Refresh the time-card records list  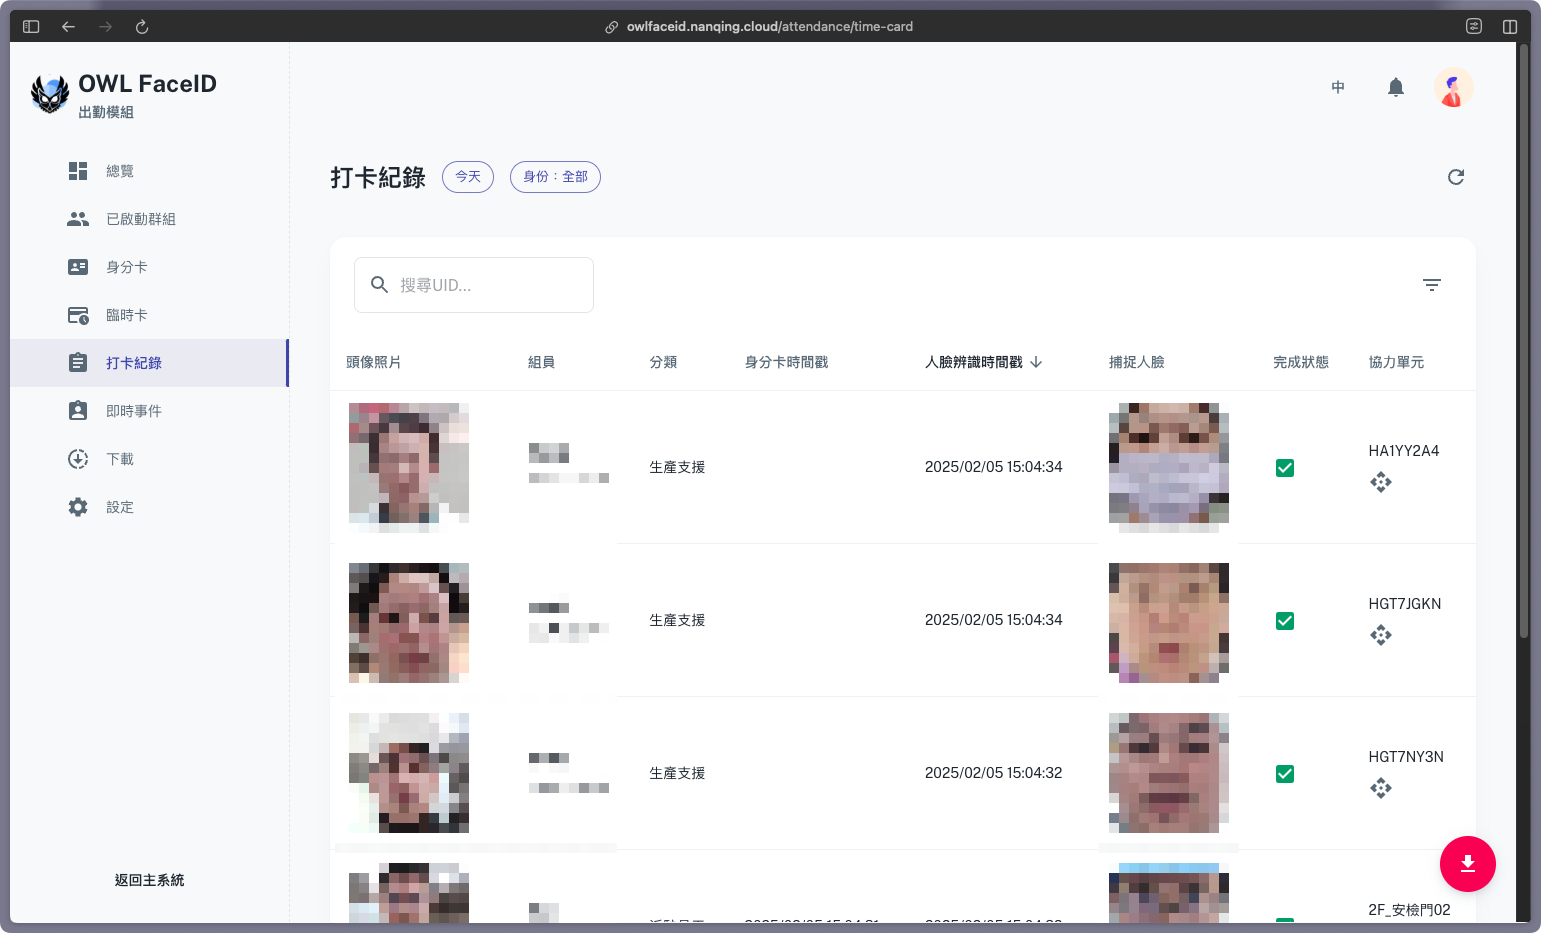tap(1456, 177)
